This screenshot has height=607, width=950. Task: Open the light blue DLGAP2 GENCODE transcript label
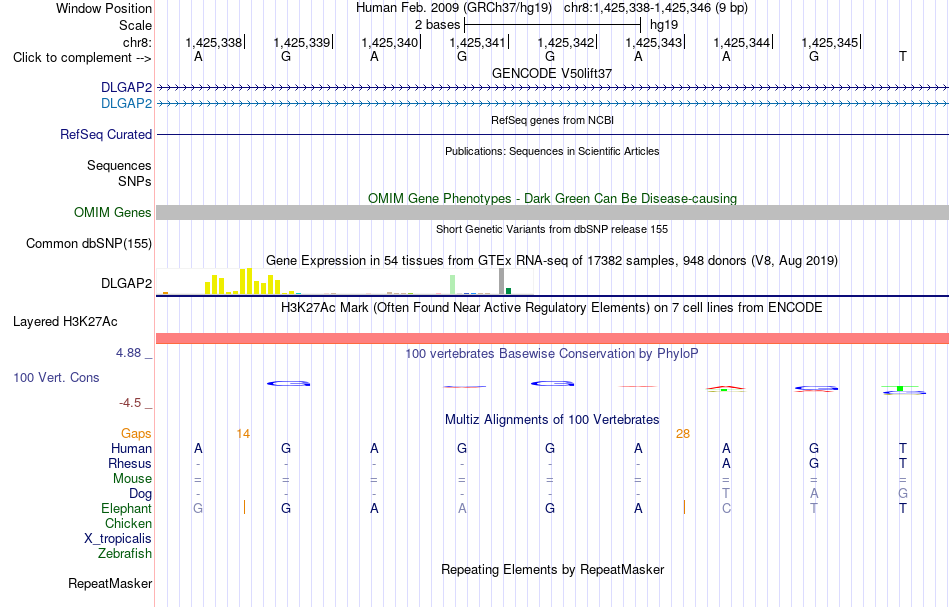click(126, 104)
